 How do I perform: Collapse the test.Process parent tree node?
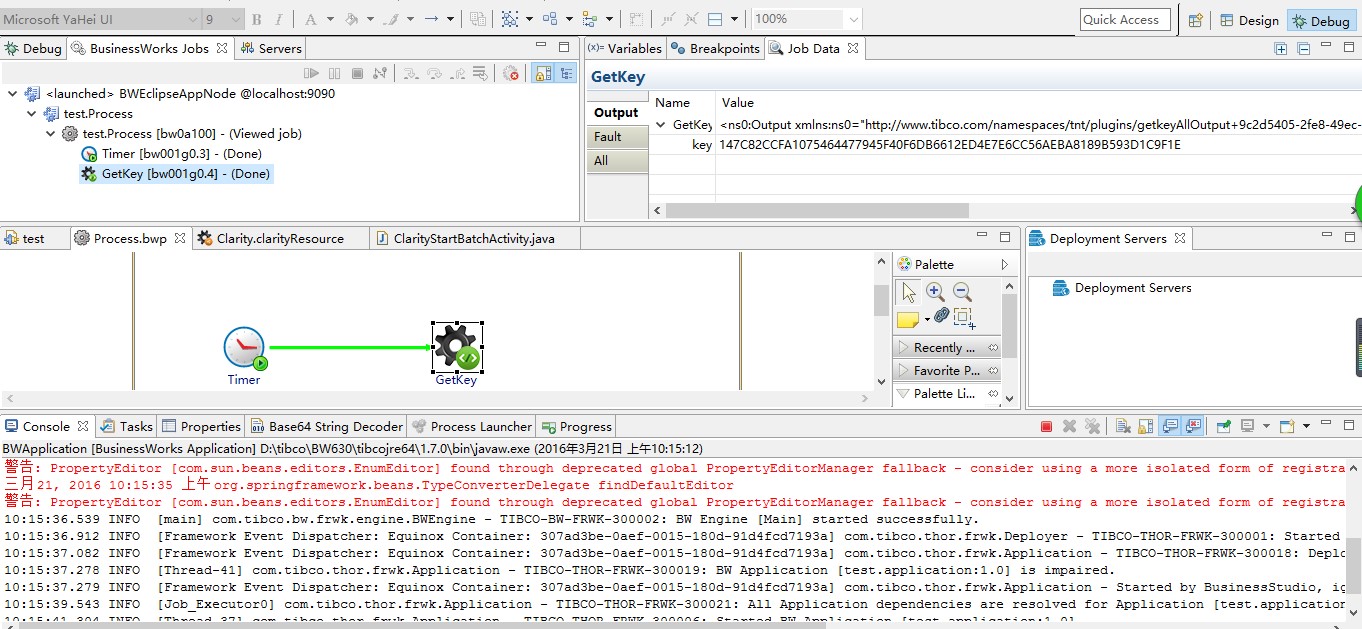(32, 113)
